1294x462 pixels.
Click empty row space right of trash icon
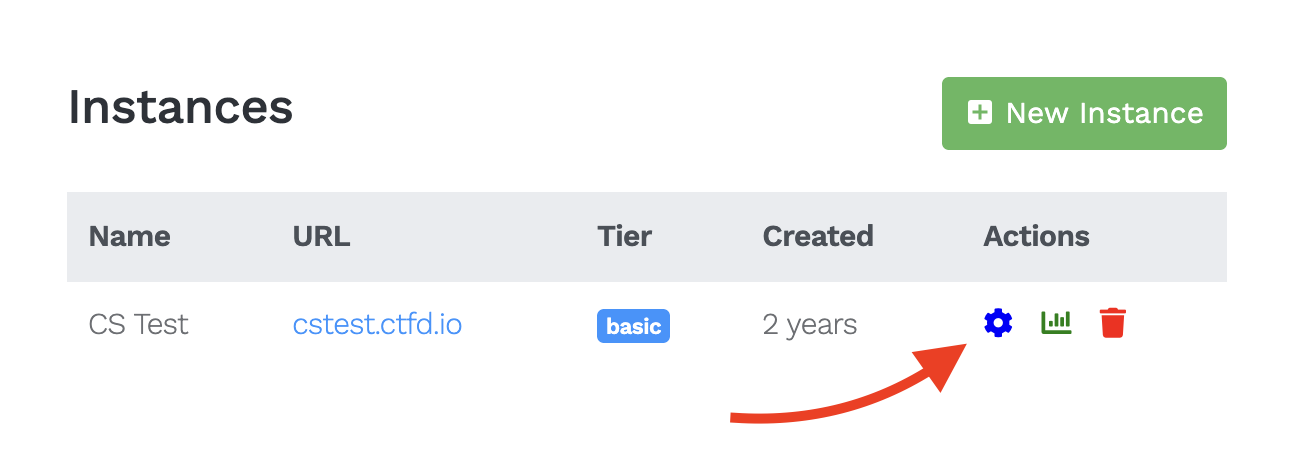(1180, 324)
